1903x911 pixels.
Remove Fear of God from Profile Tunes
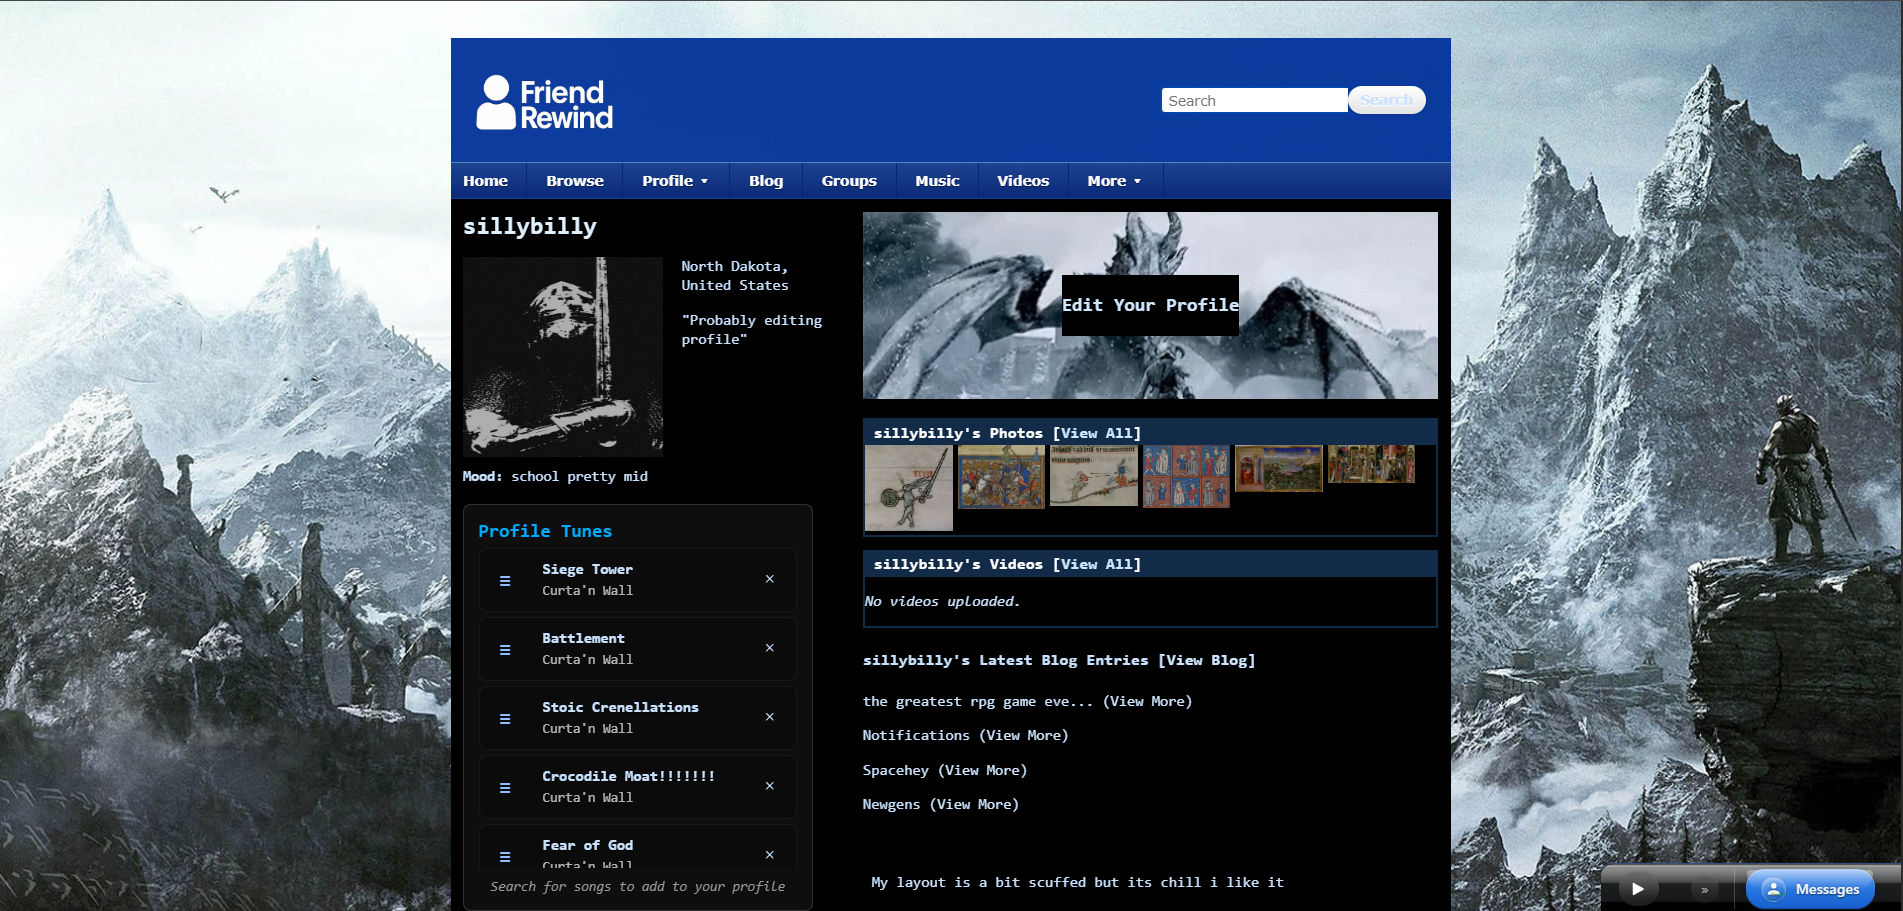tap(769, 855)
